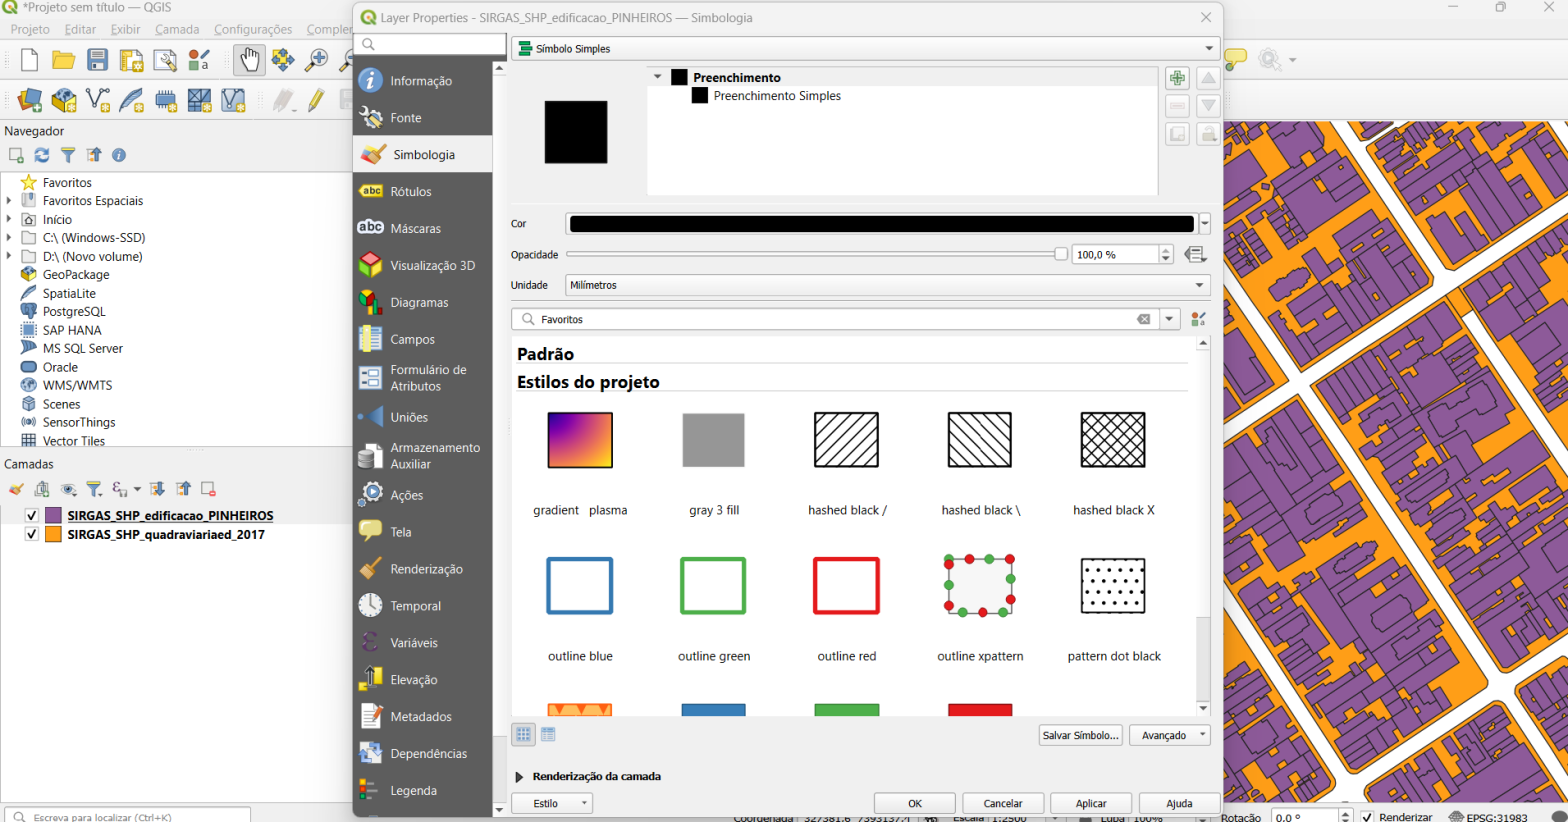Open the style manager beside Favoritos search
1568x822 pixels.
click(1198, 319)
